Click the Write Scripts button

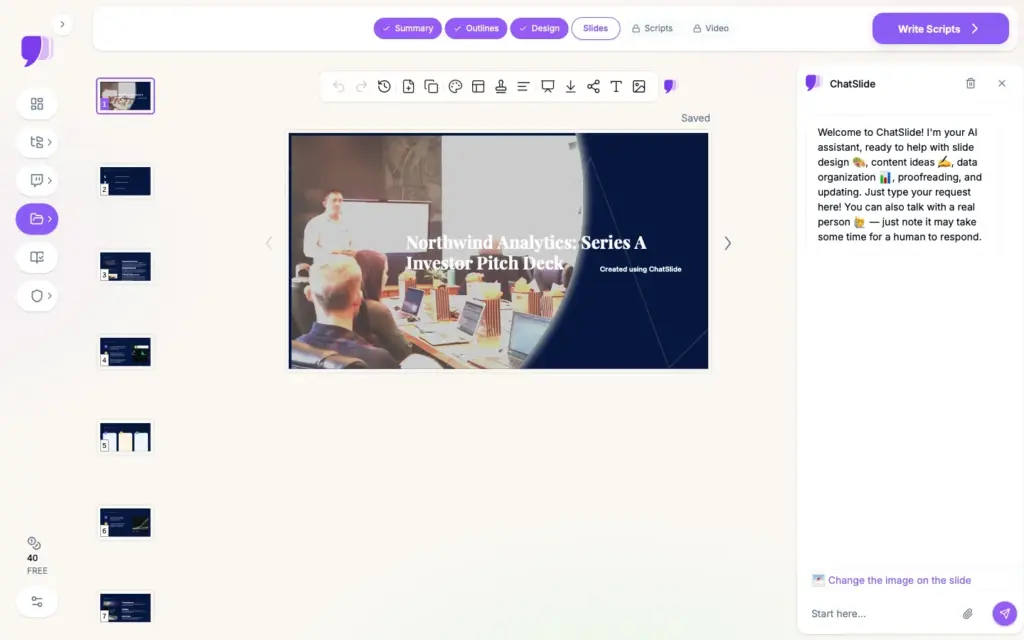(x=940, y=29)
